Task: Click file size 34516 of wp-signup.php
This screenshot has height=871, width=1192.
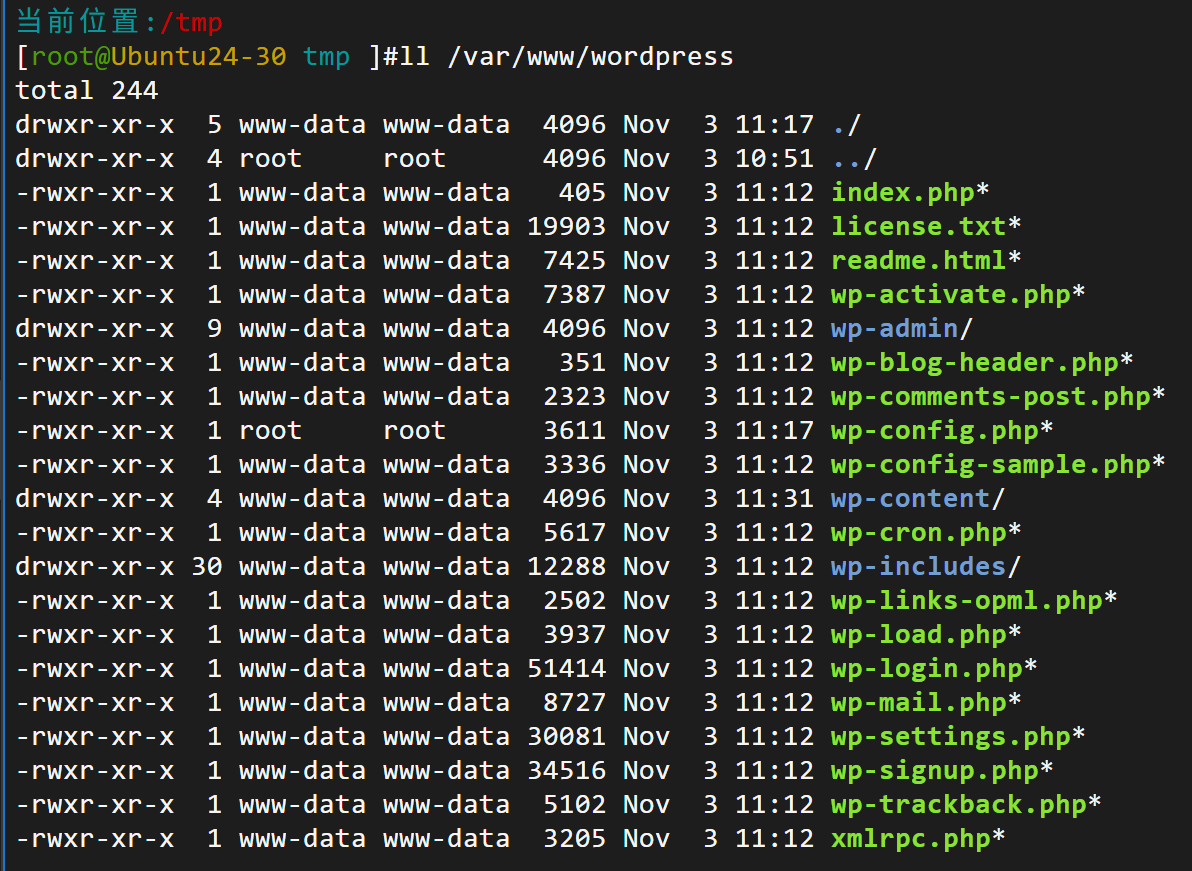Action: click(x=566, y=771)
